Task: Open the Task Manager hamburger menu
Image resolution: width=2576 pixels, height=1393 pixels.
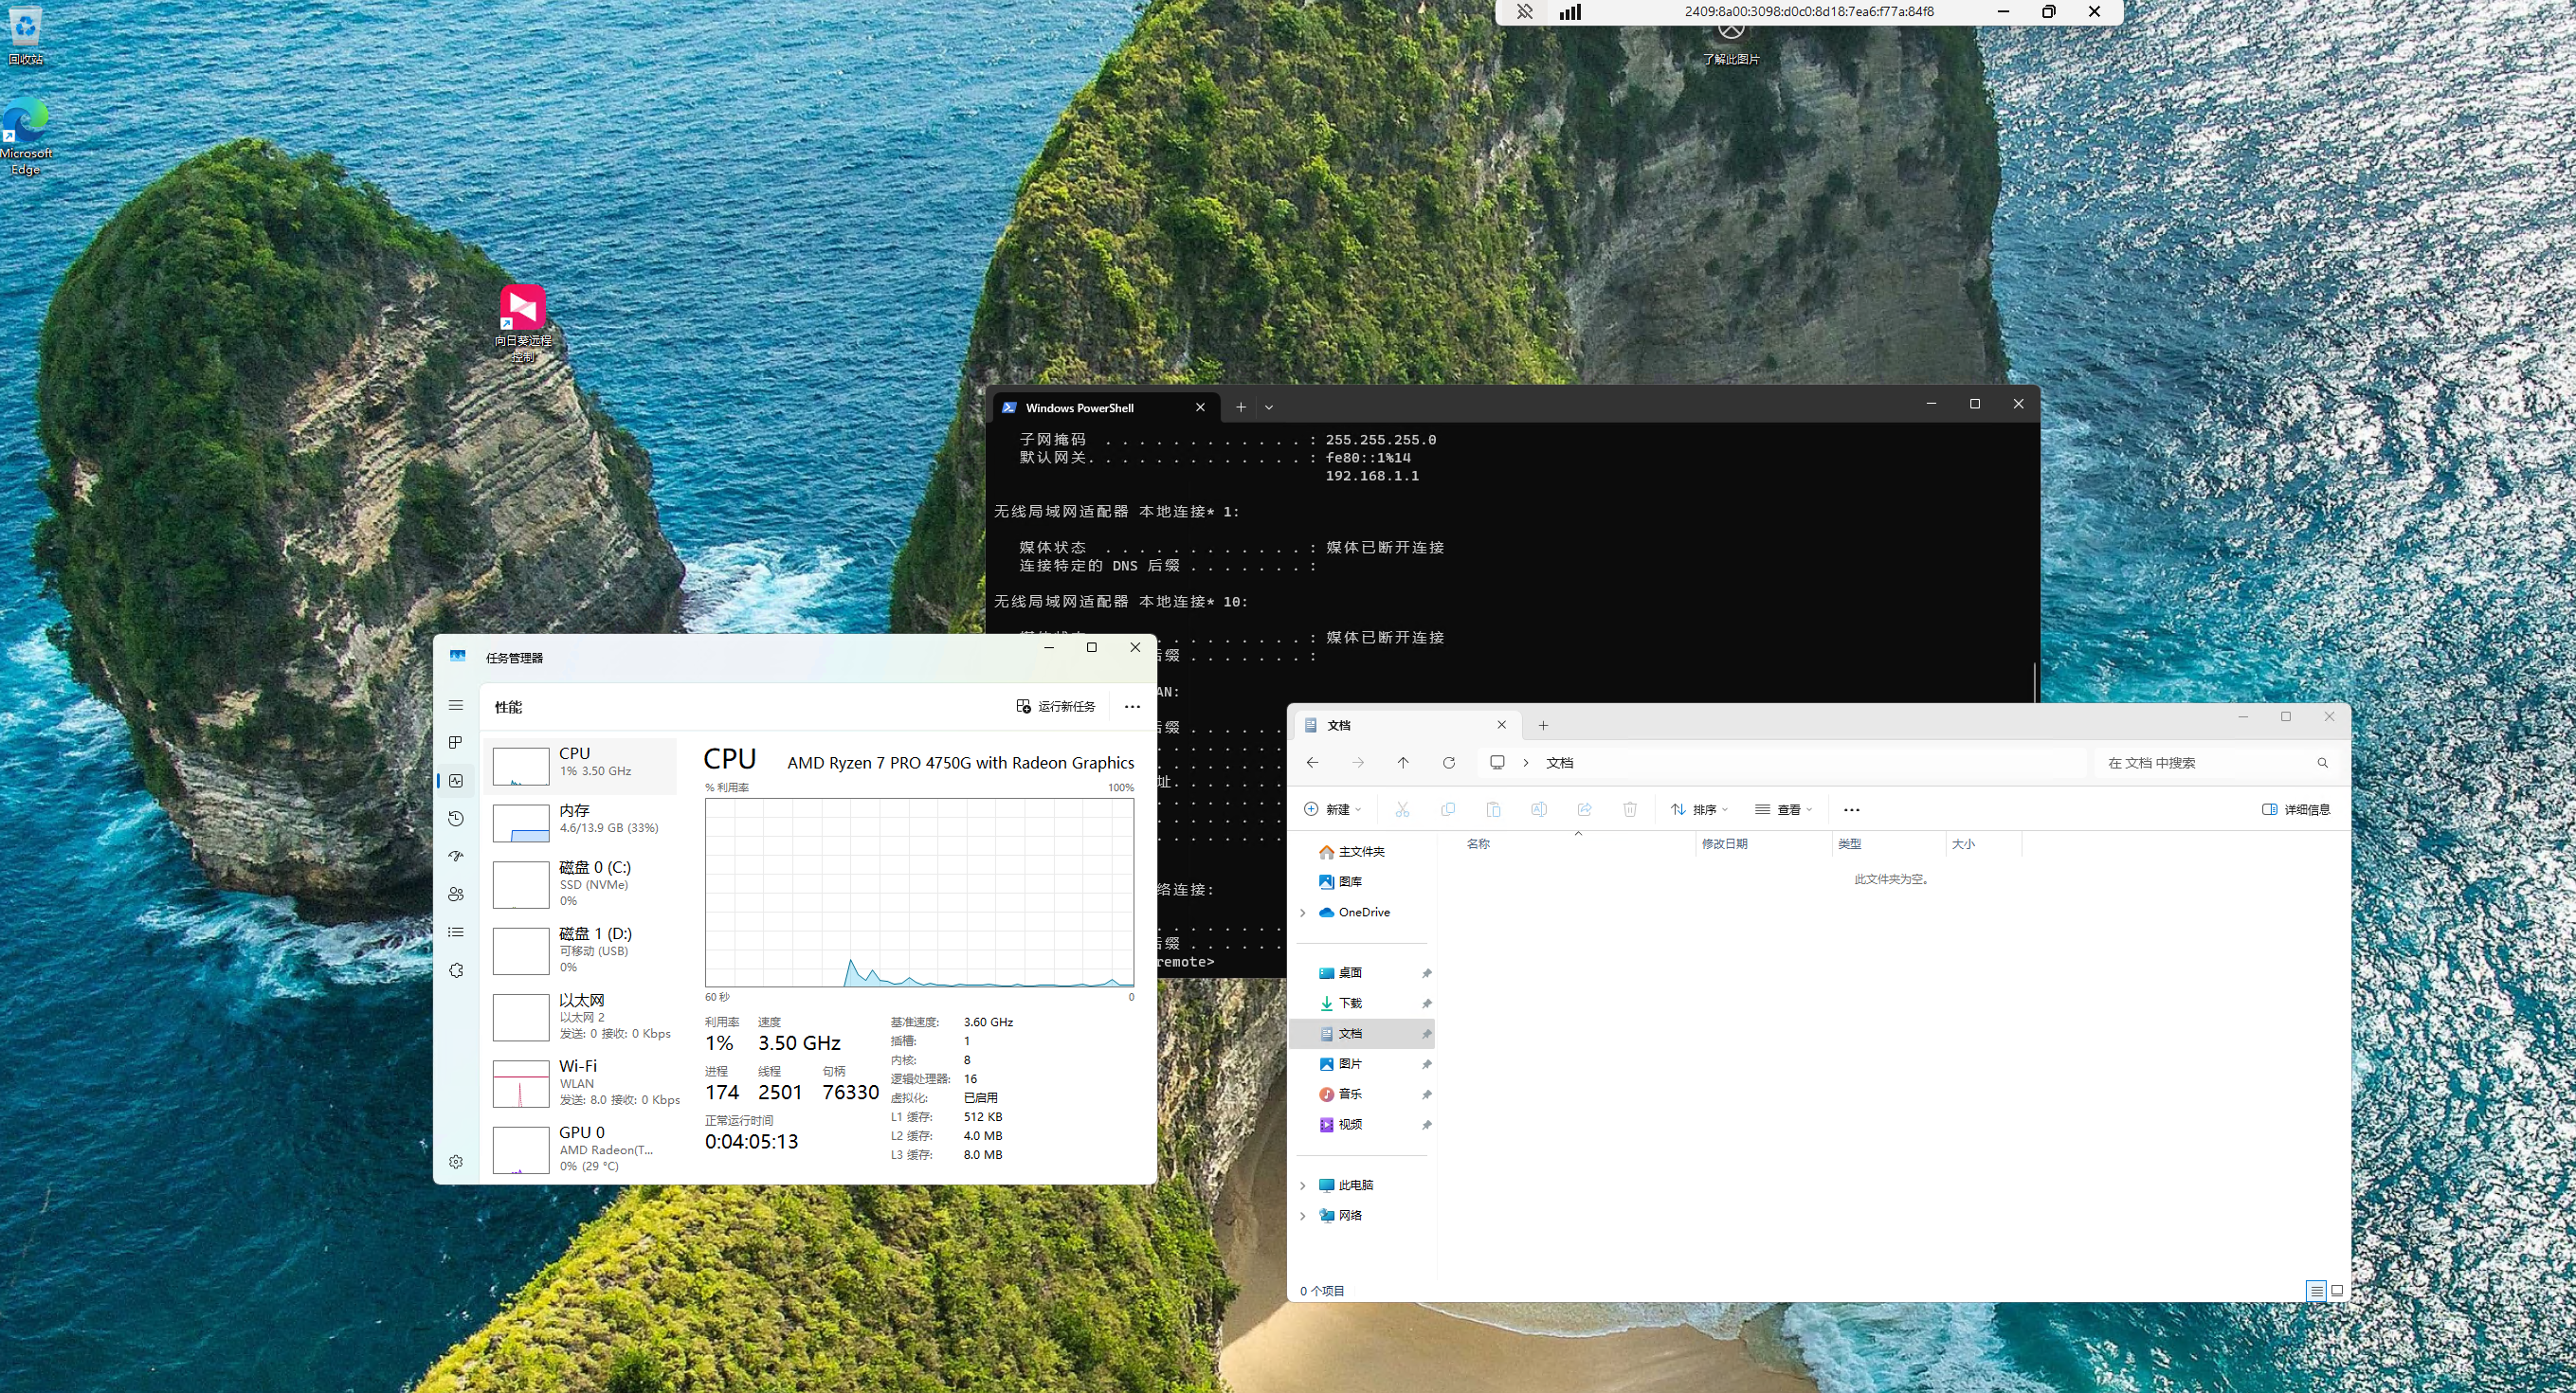Action: point(456,705)
